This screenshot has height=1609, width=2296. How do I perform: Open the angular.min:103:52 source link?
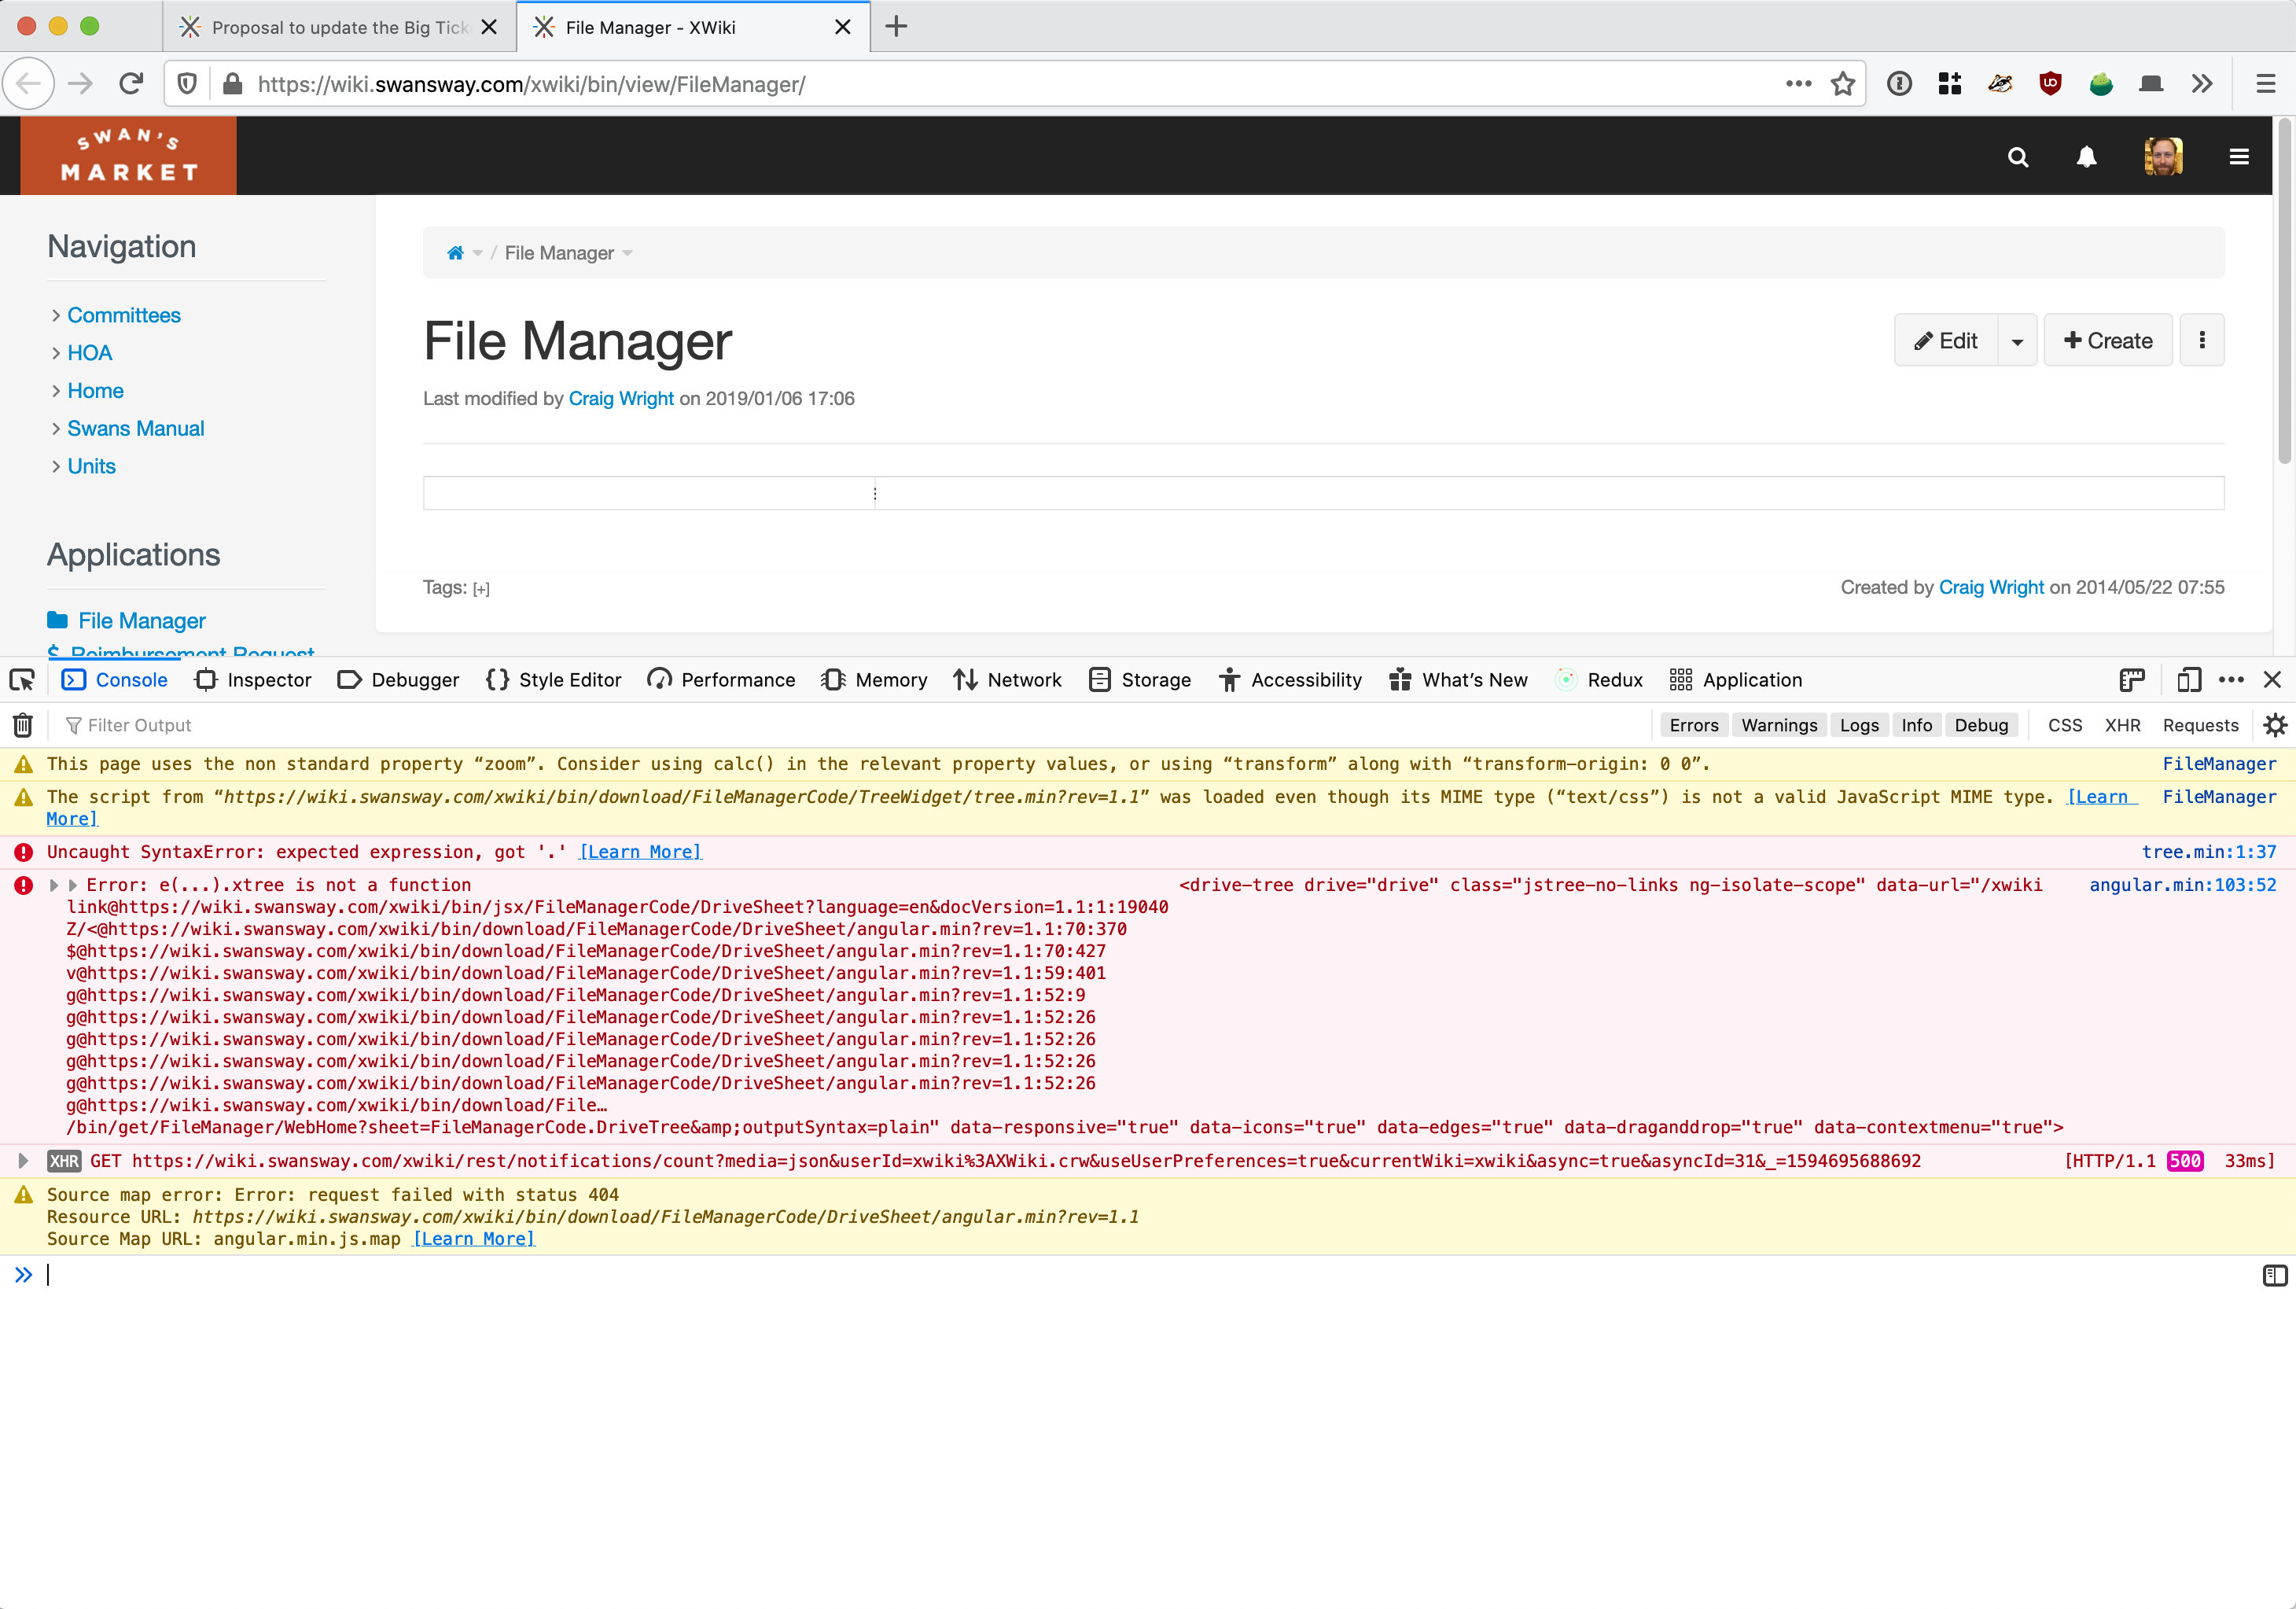pyautogui.click(x=2182, y=885)
